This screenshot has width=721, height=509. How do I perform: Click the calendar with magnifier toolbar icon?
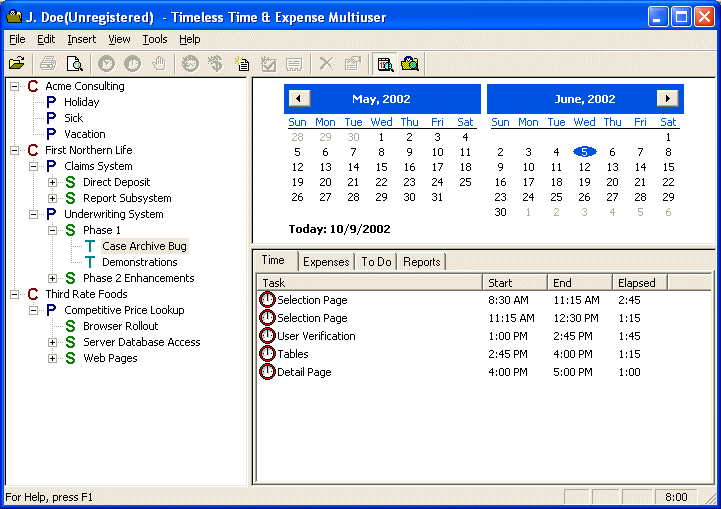click(x=385, y=63)
